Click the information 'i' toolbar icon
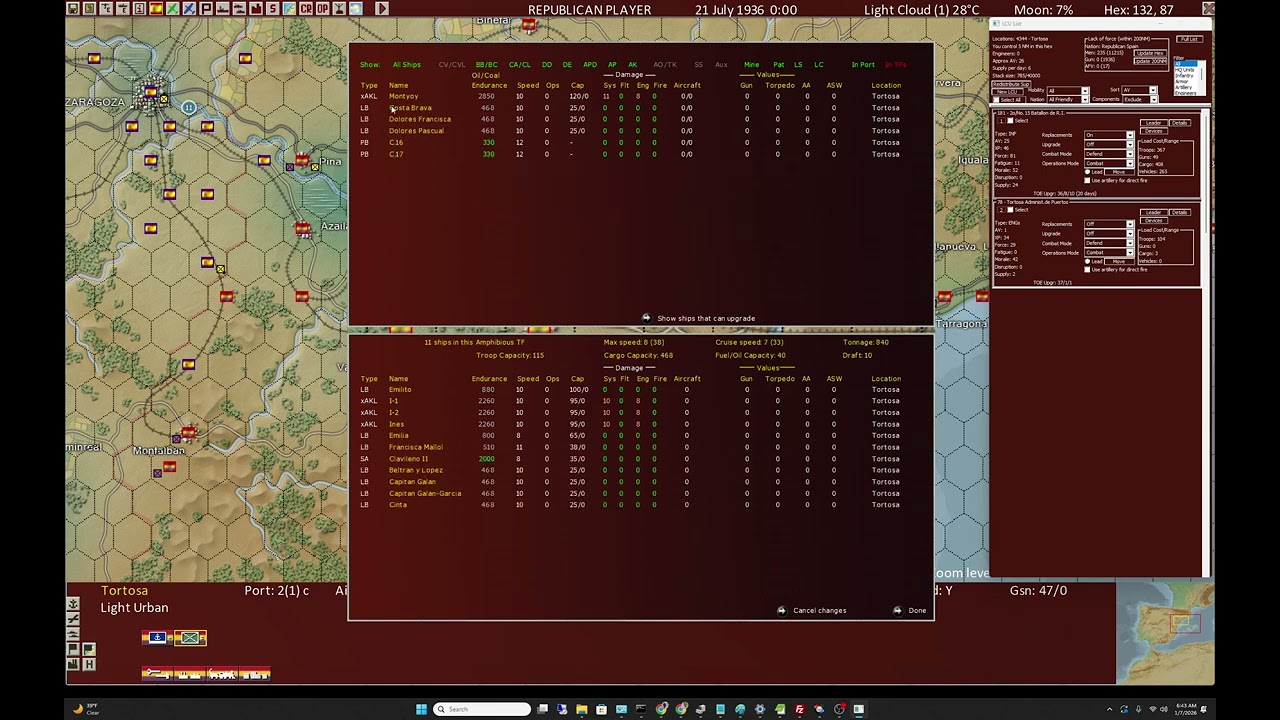The height and width of the screenshot is (720, 1280). click(139, 8)
